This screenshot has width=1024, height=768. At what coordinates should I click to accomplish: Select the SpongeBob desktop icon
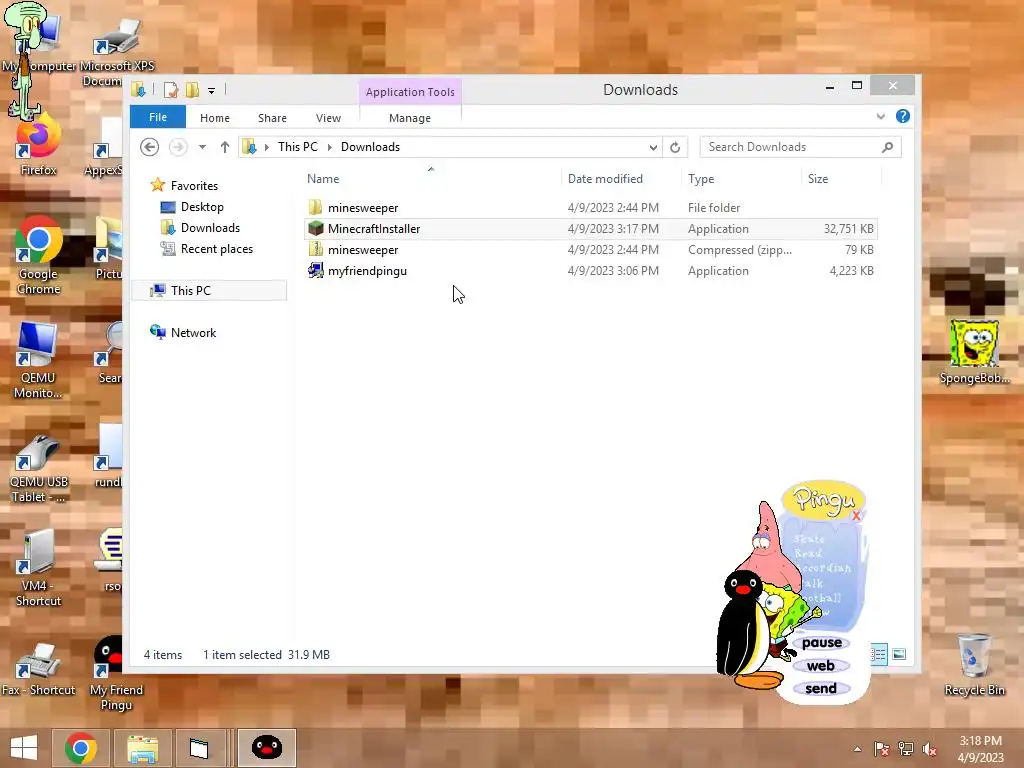[x=974, y=351]
